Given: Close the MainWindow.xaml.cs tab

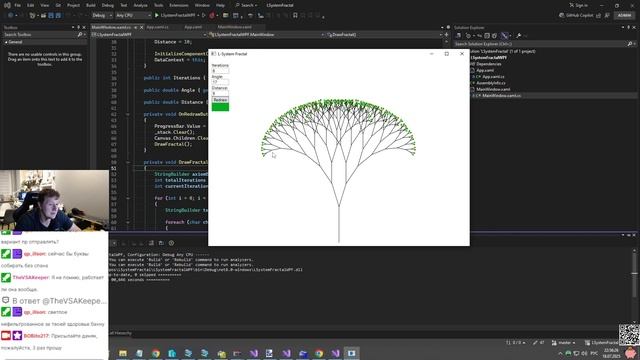Looking at the screenshot, I should tap(142, 27).
